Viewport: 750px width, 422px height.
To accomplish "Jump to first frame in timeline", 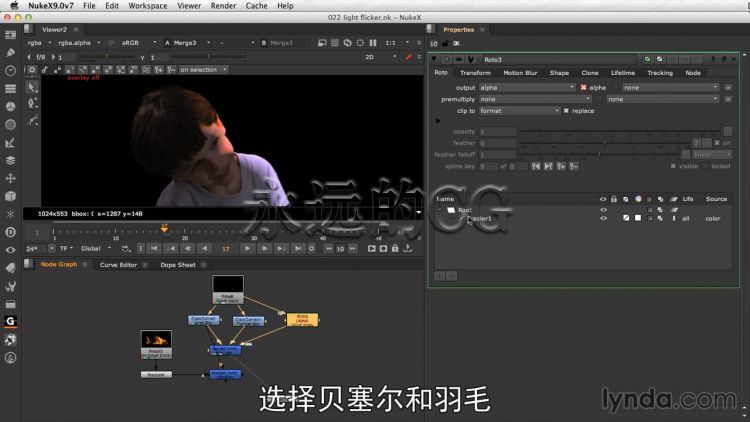I will point(154,248).
